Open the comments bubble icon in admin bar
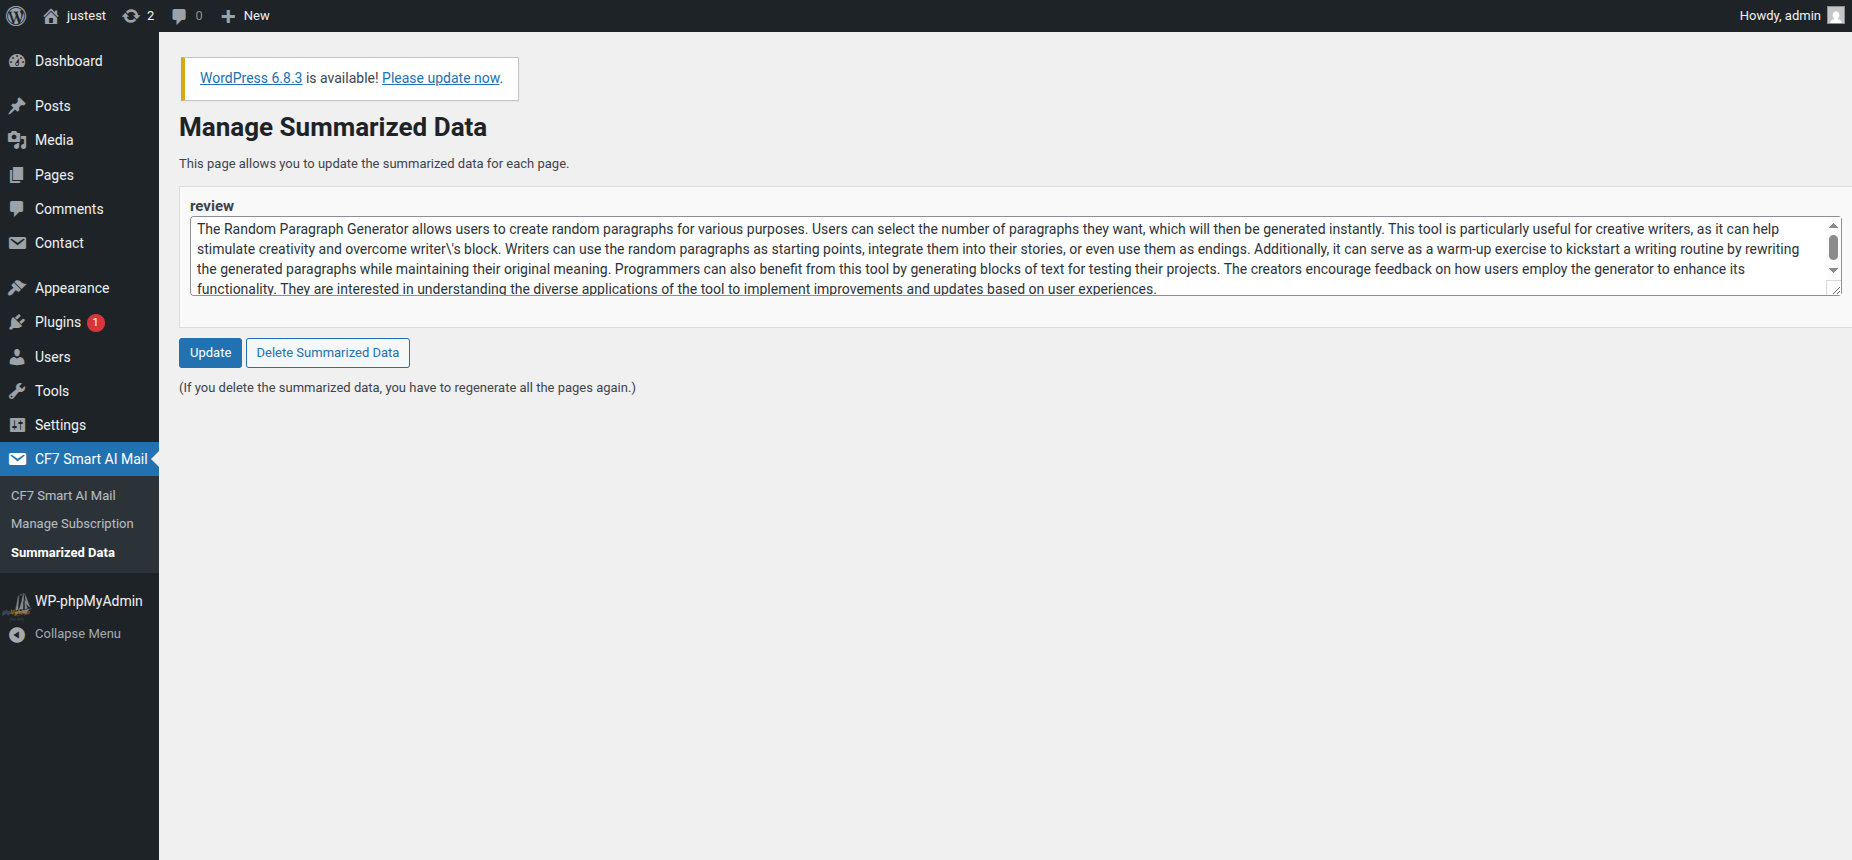1852x860 pixels. click(179, 16)
